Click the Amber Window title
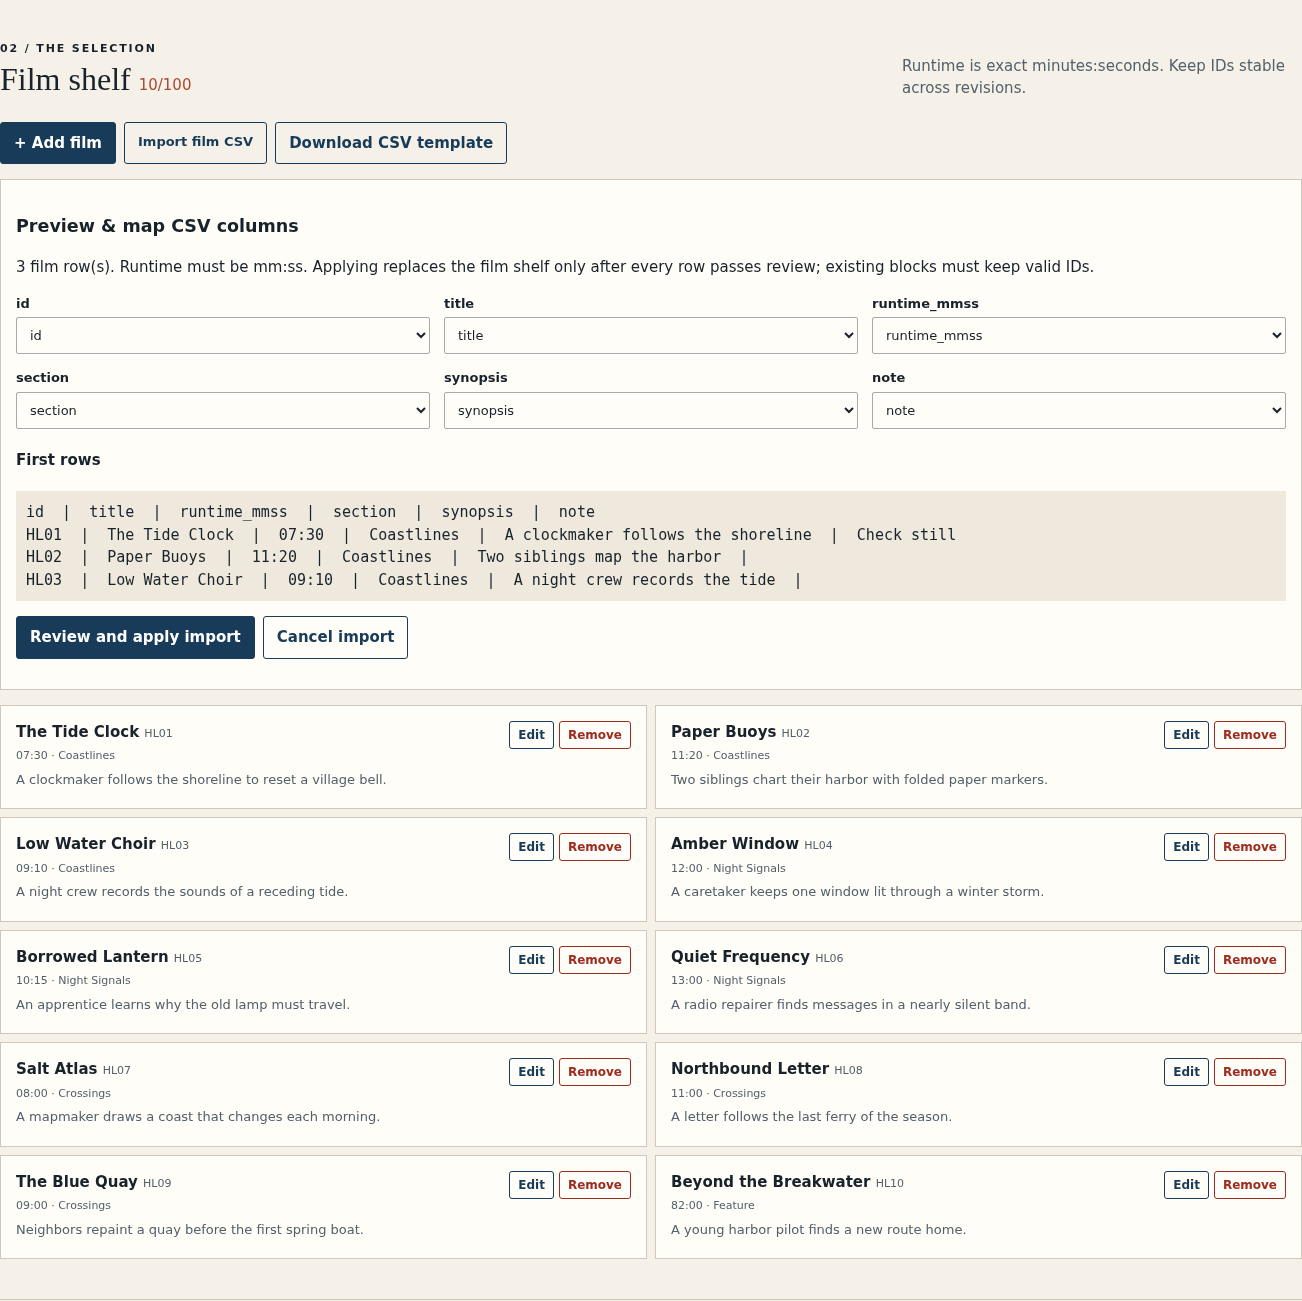 (735, 844)
